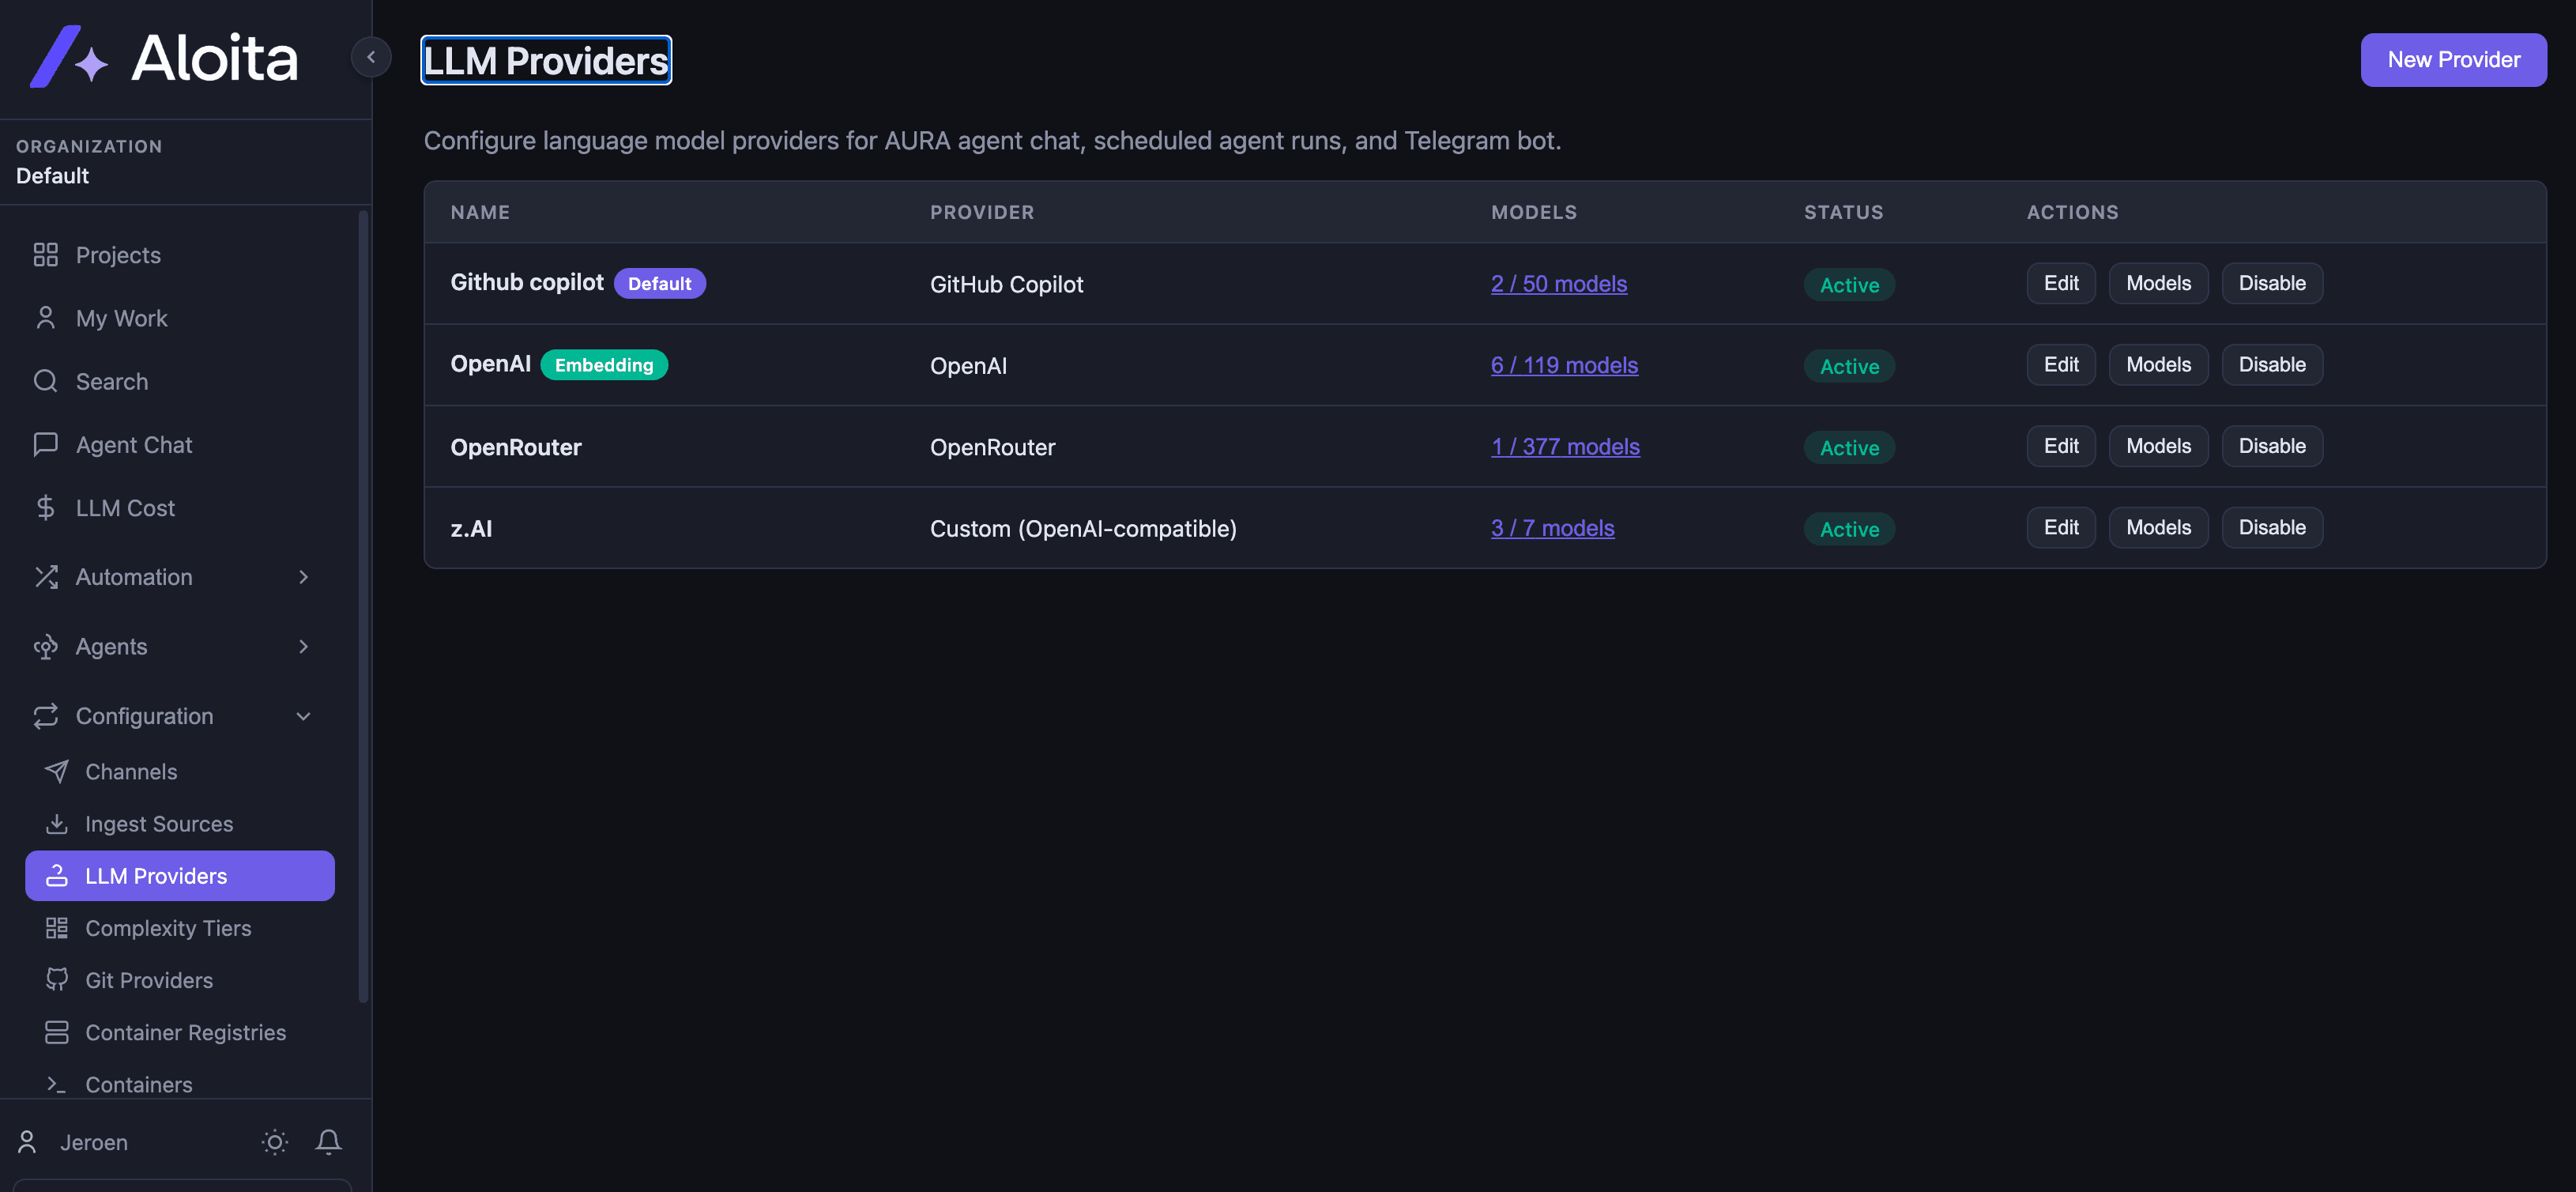Click the LLM Cost dollar icon

(x=45, y=508)
